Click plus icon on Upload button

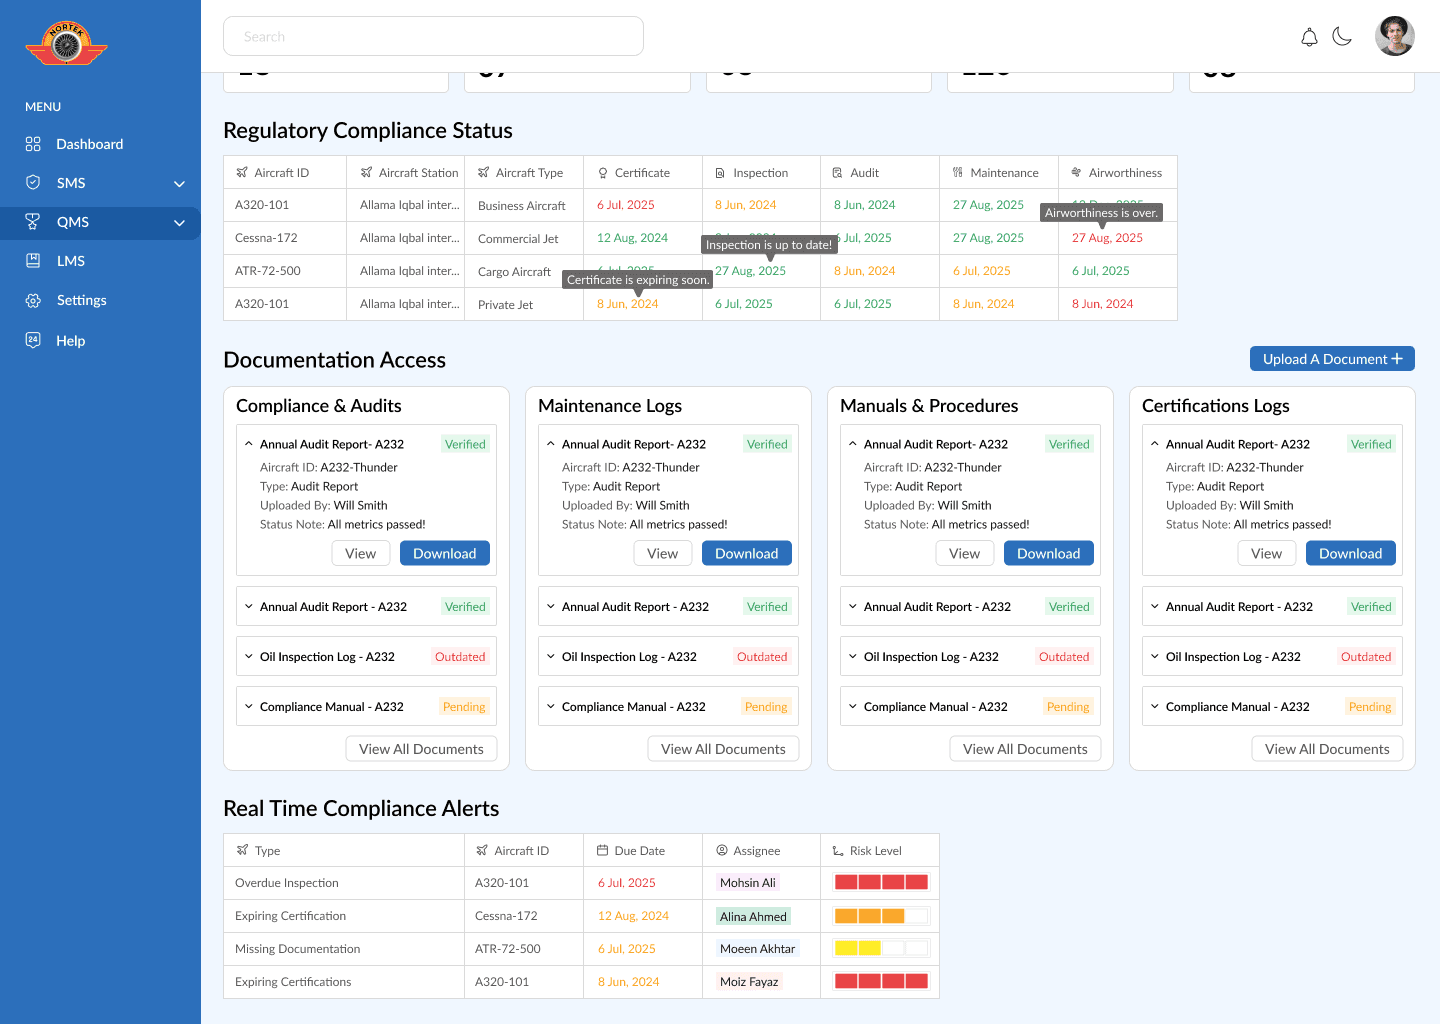pyautogui.click(x=1397, y=359)
